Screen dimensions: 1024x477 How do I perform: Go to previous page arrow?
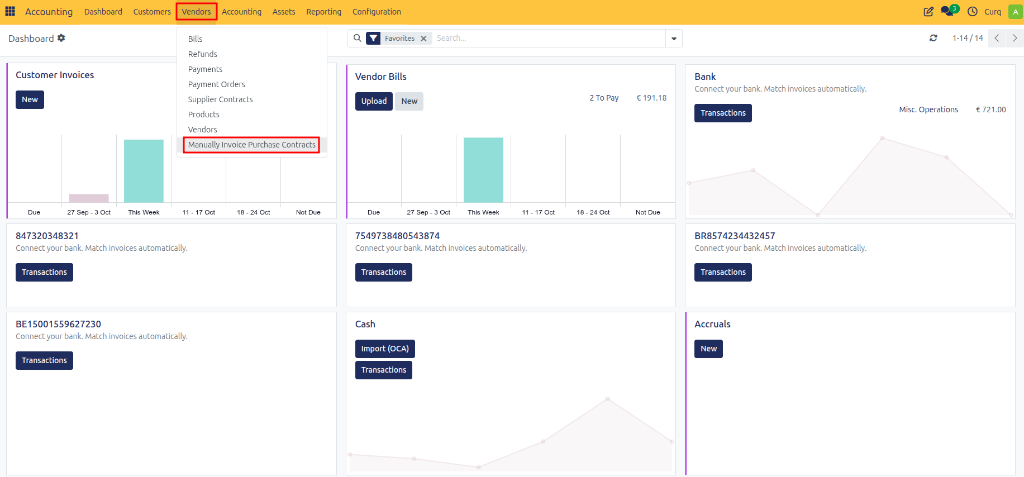[997, 39]
